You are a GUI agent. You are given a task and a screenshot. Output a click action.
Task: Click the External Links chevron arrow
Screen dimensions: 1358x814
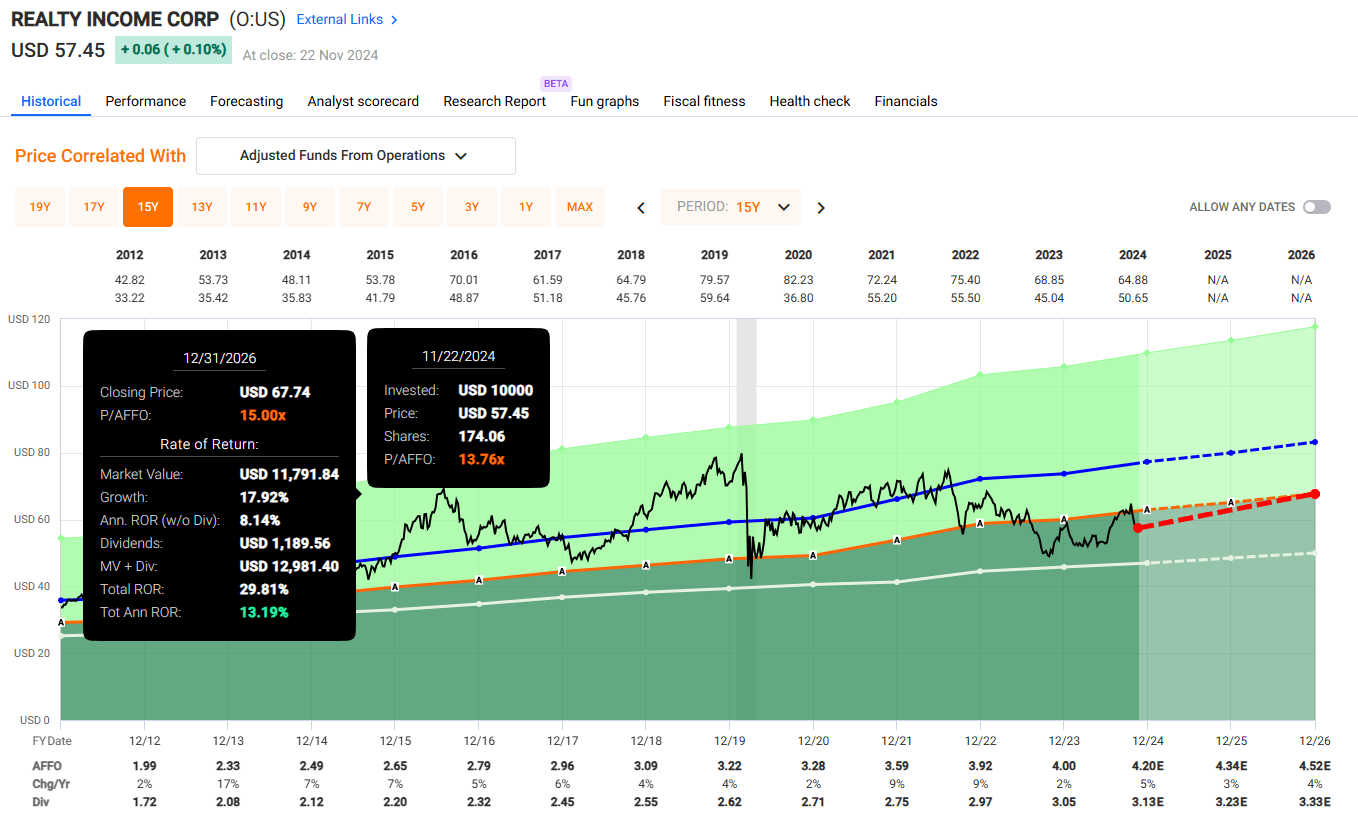point(394,20)
